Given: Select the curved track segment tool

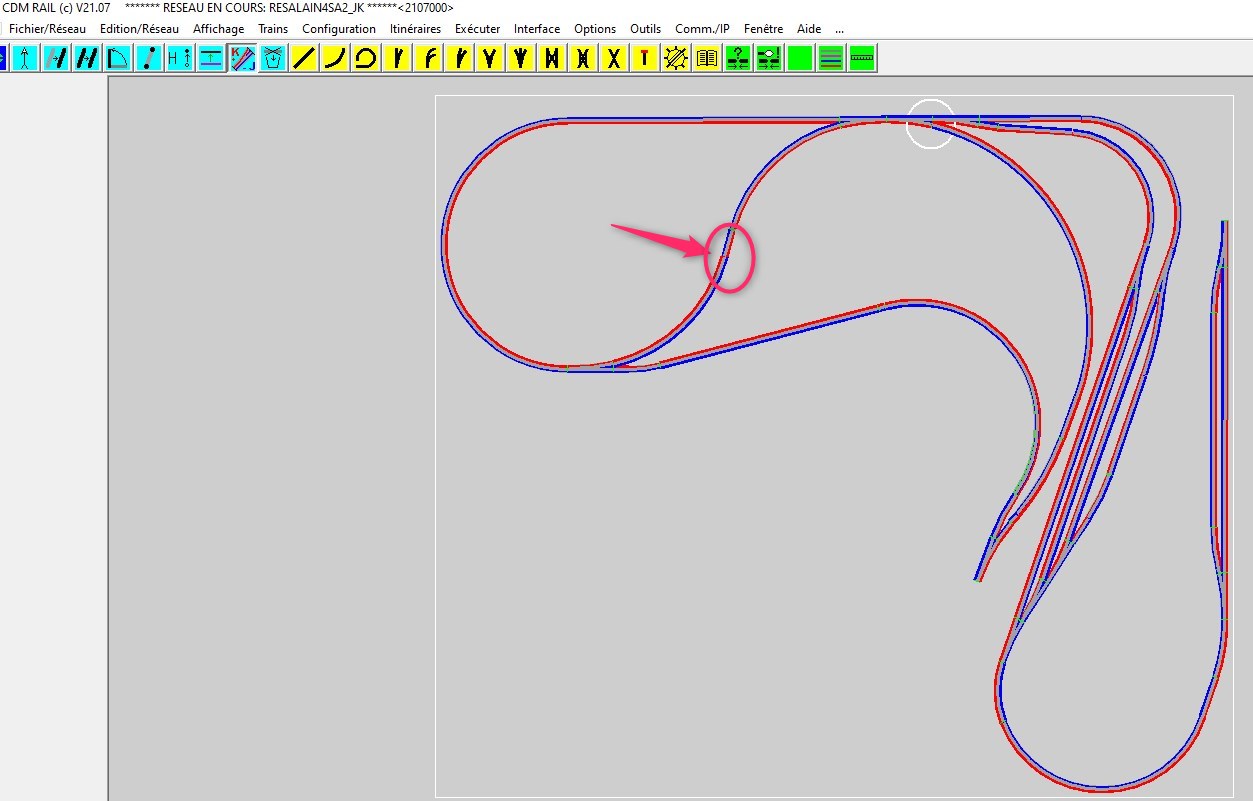Looking at the screenshot, I should click(335, 58).
